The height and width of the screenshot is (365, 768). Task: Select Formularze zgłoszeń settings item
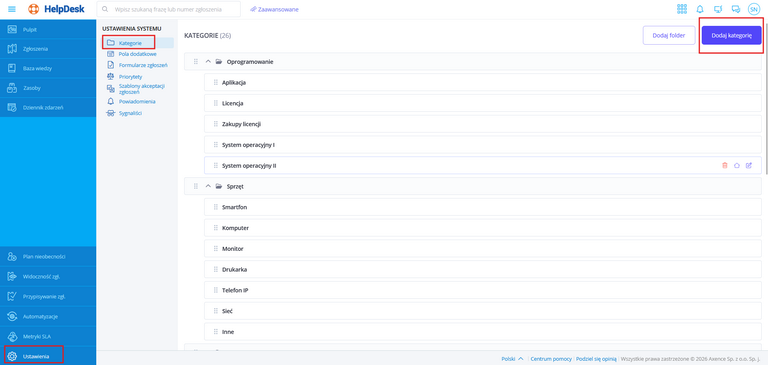coord(137,65)
